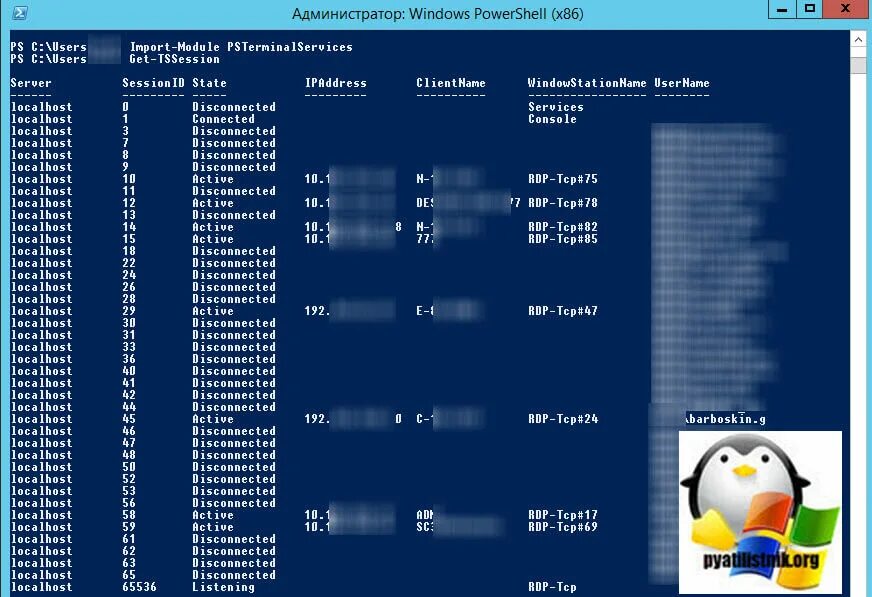The height and width of the screenshot is (597, 872).
Task: Click the window title 'Администратор: Windows PowerShell (x86)'
Action: point(437,13)
